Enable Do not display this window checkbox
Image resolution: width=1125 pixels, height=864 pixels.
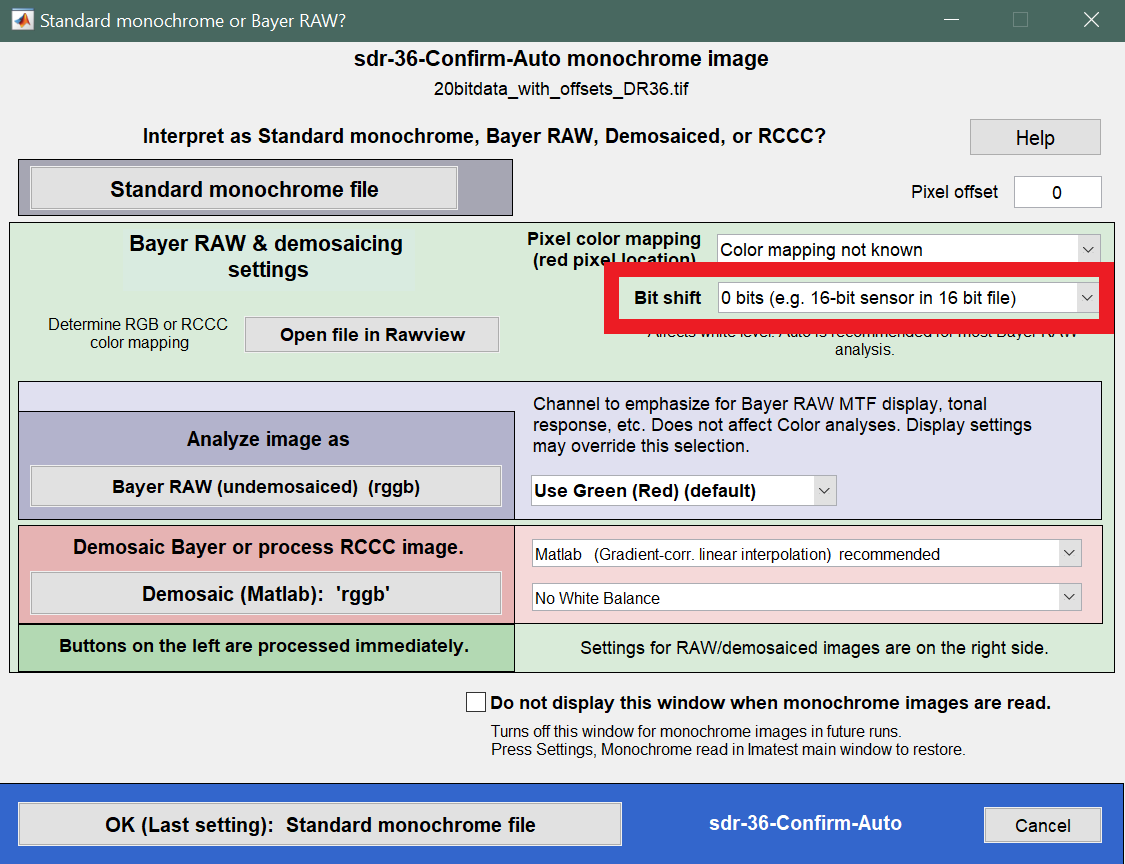pos(476,702)
